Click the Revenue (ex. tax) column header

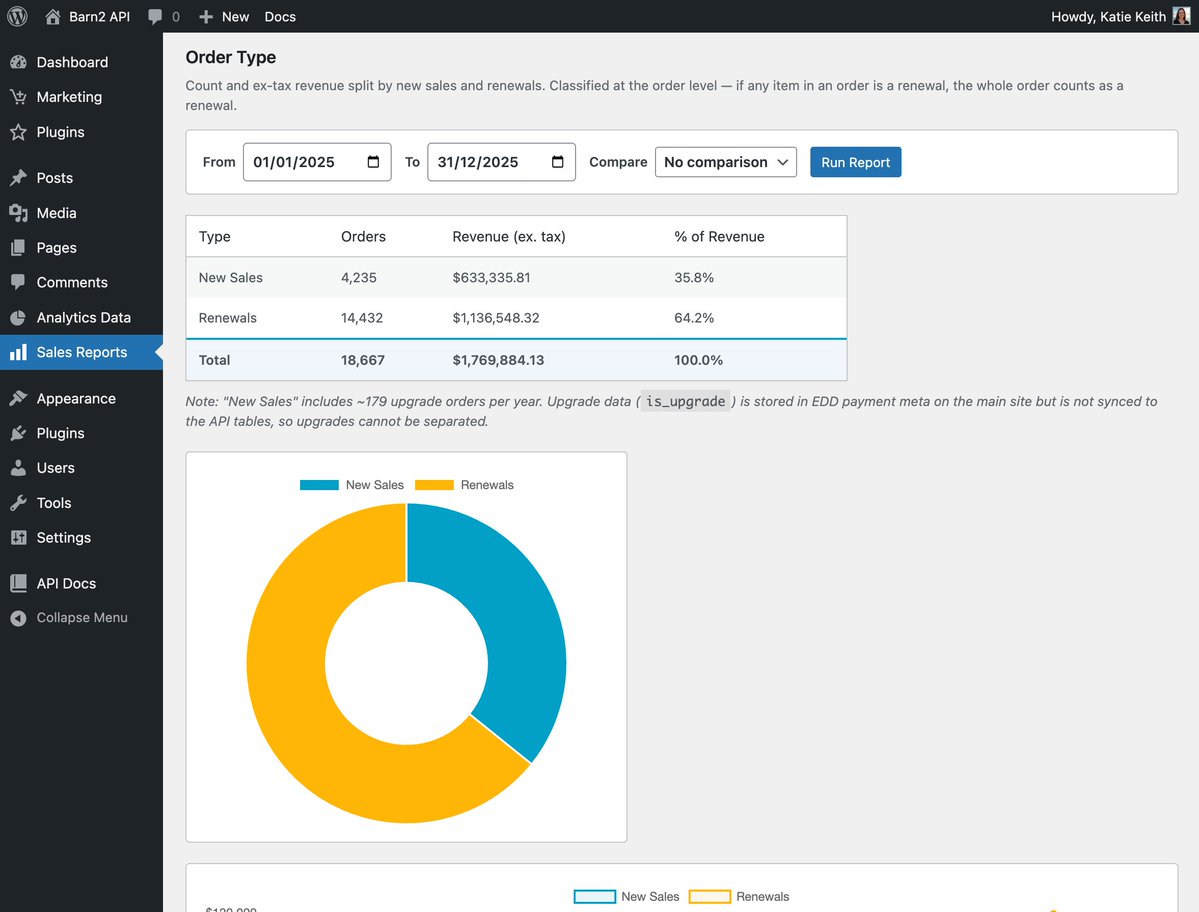point(509,236)
